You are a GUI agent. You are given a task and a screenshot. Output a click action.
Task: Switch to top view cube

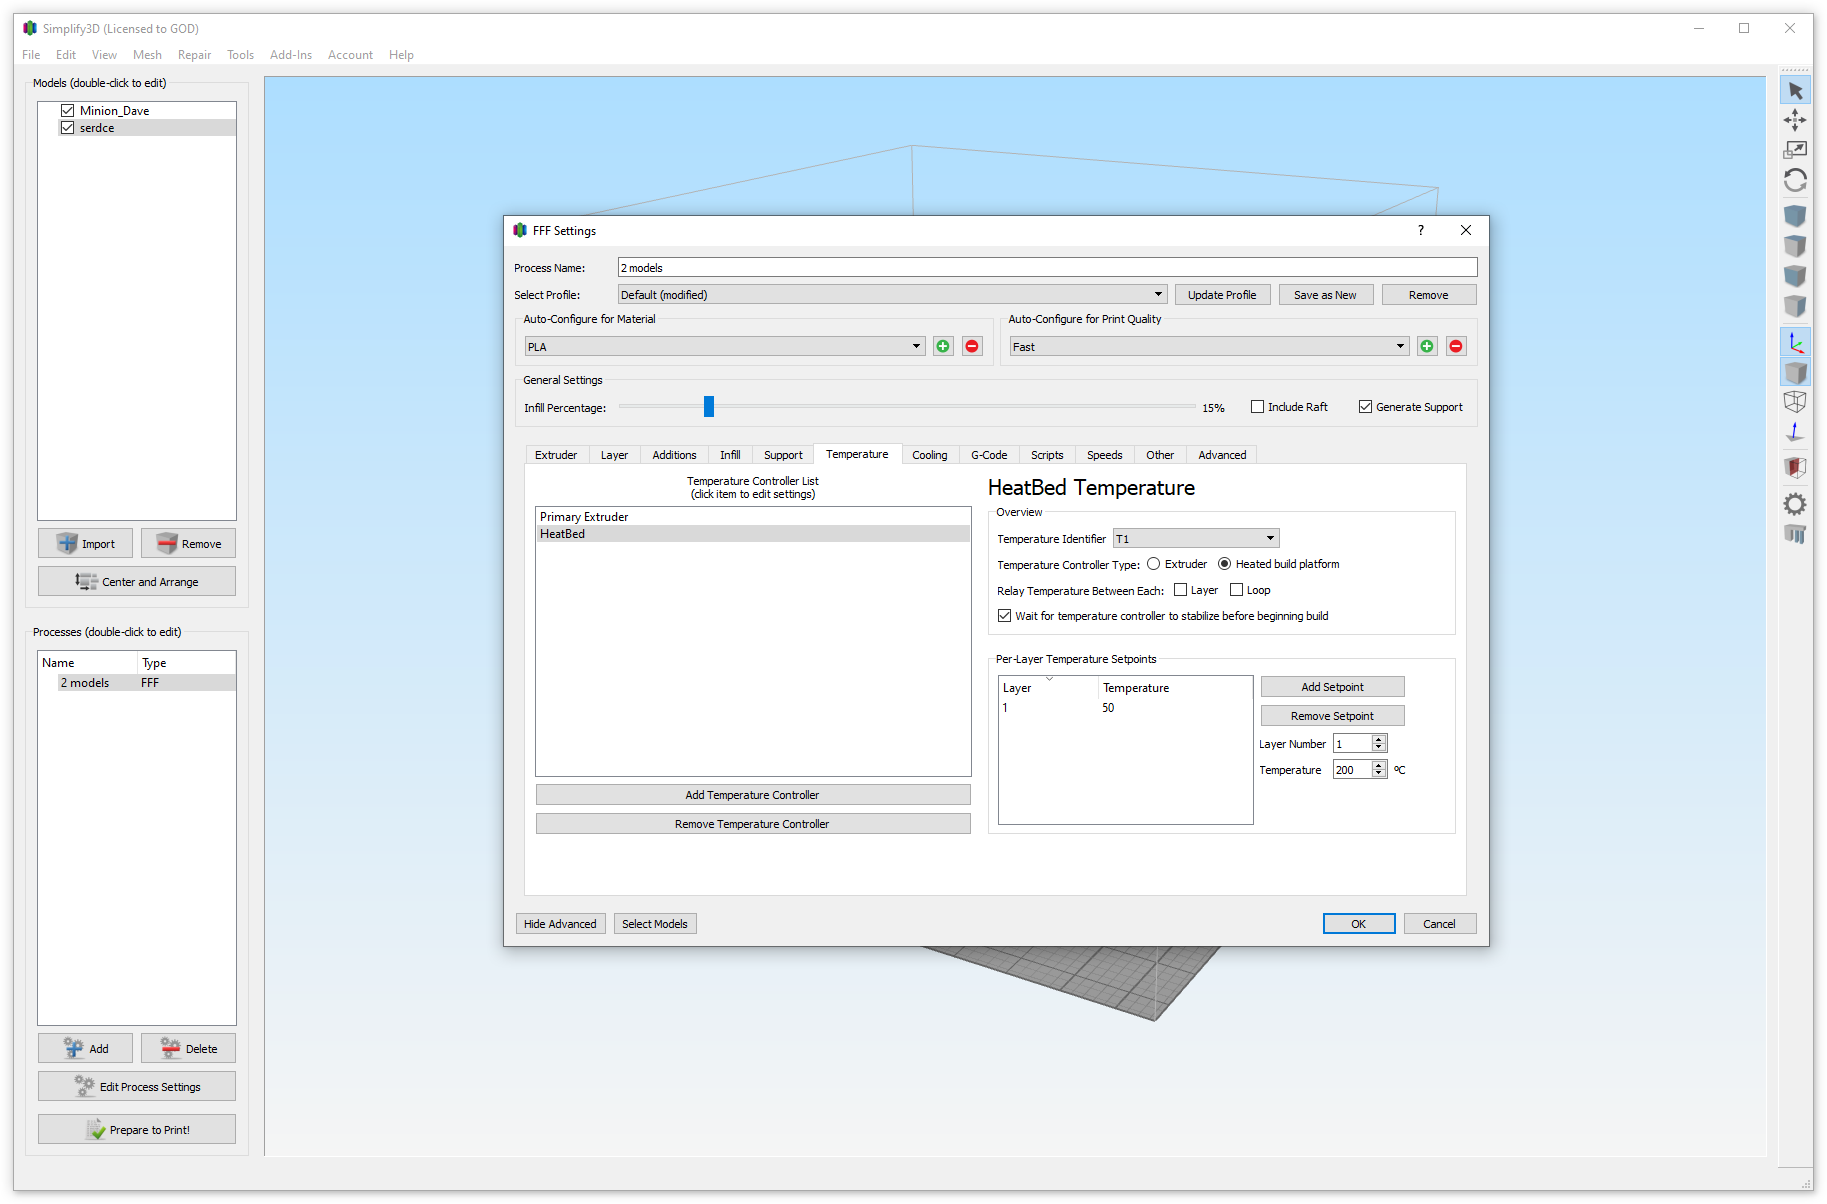pyautogui.click(x=1795, y=246)
